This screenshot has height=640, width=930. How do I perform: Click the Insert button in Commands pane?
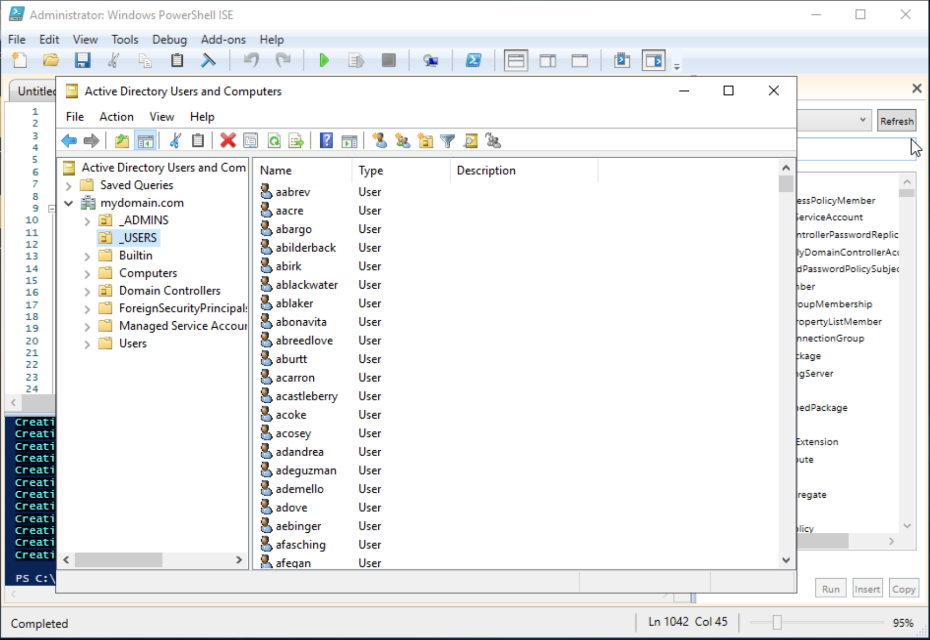(867, 589)
